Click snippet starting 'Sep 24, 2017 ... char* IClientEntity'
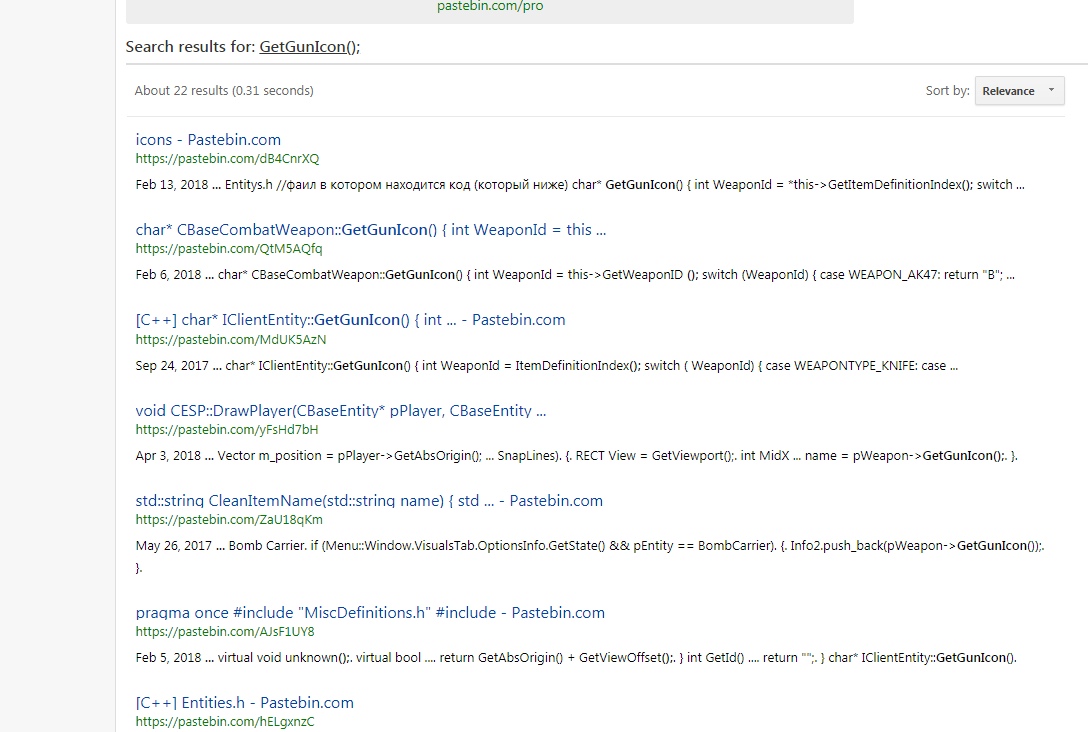The height and width of the screenshot is (732, 1088). 546,366
